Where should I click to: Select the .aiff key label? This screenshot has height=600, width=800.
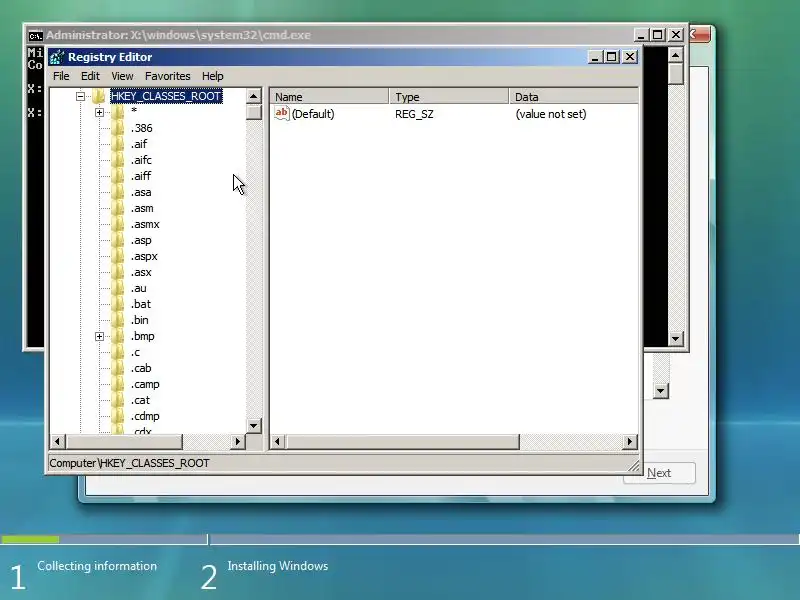141,176
